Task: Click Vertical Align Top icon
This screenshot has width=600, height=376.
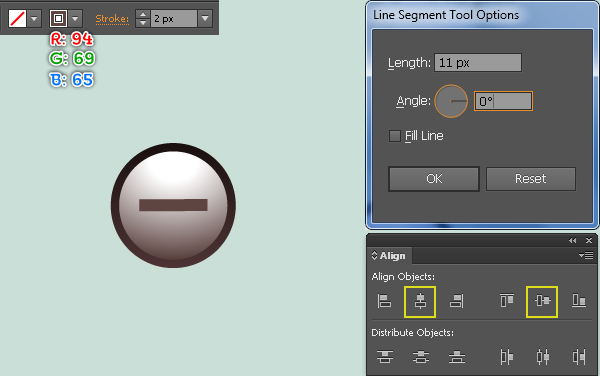Action: 507,301
